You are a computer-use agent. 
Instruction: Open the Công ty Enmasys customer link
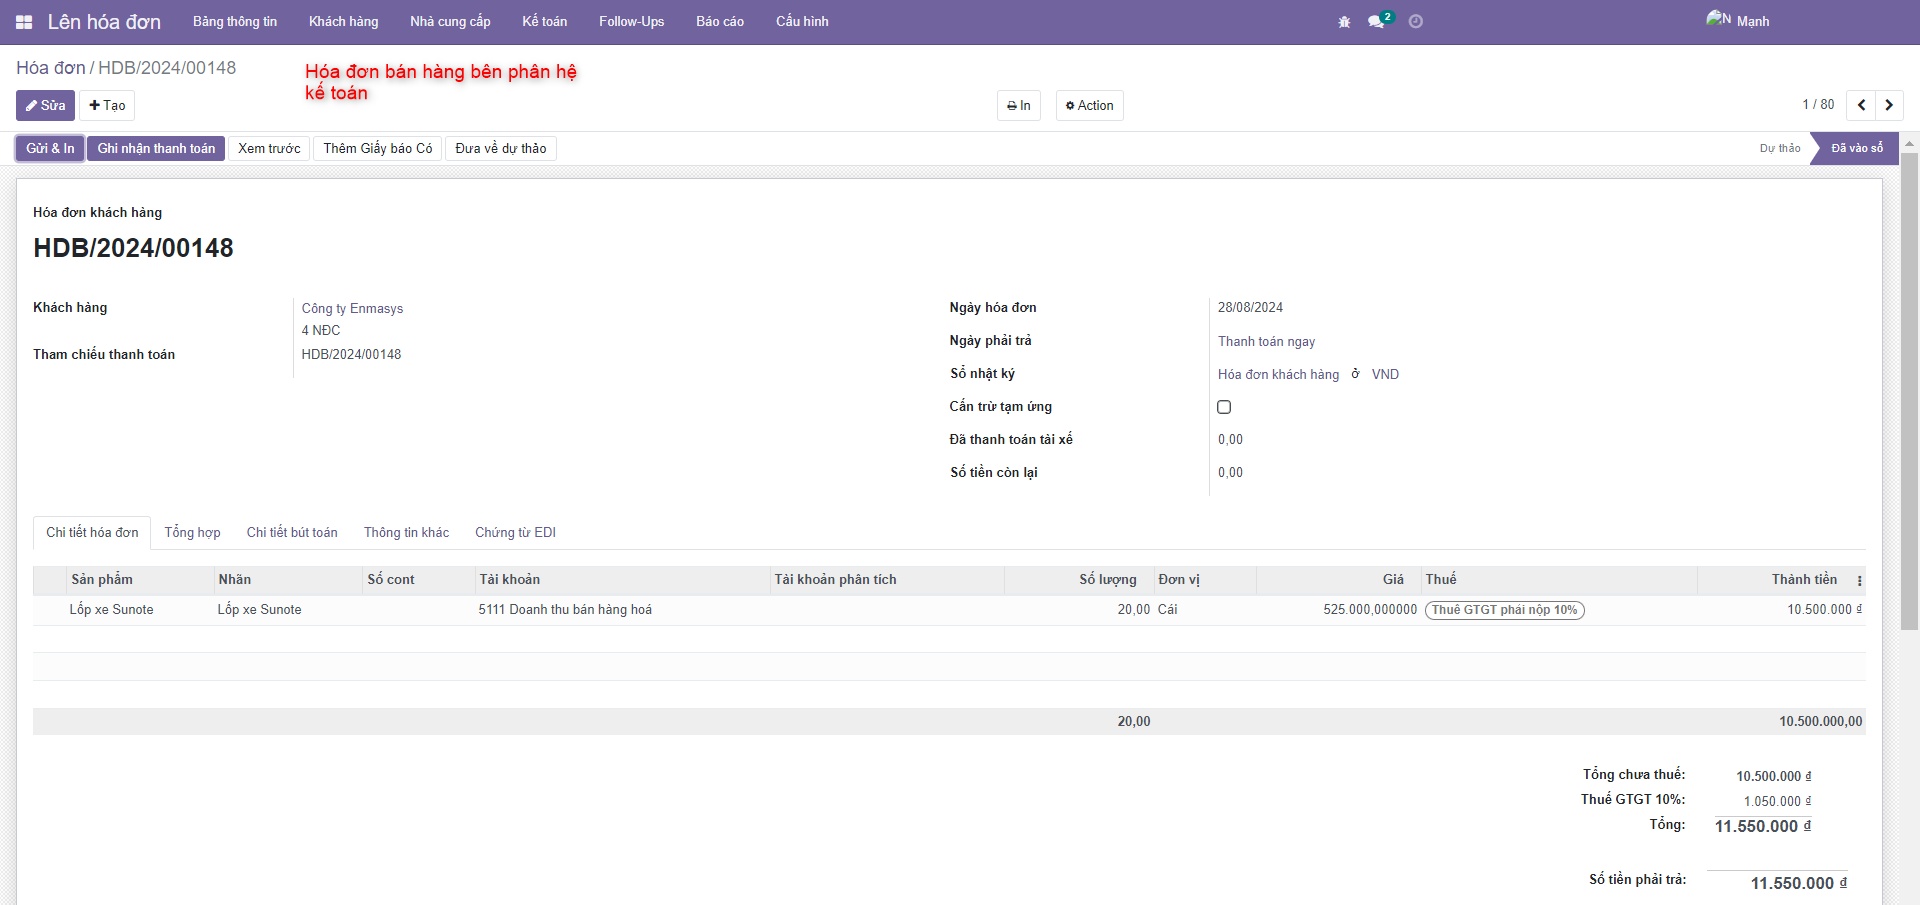(352, 309)
